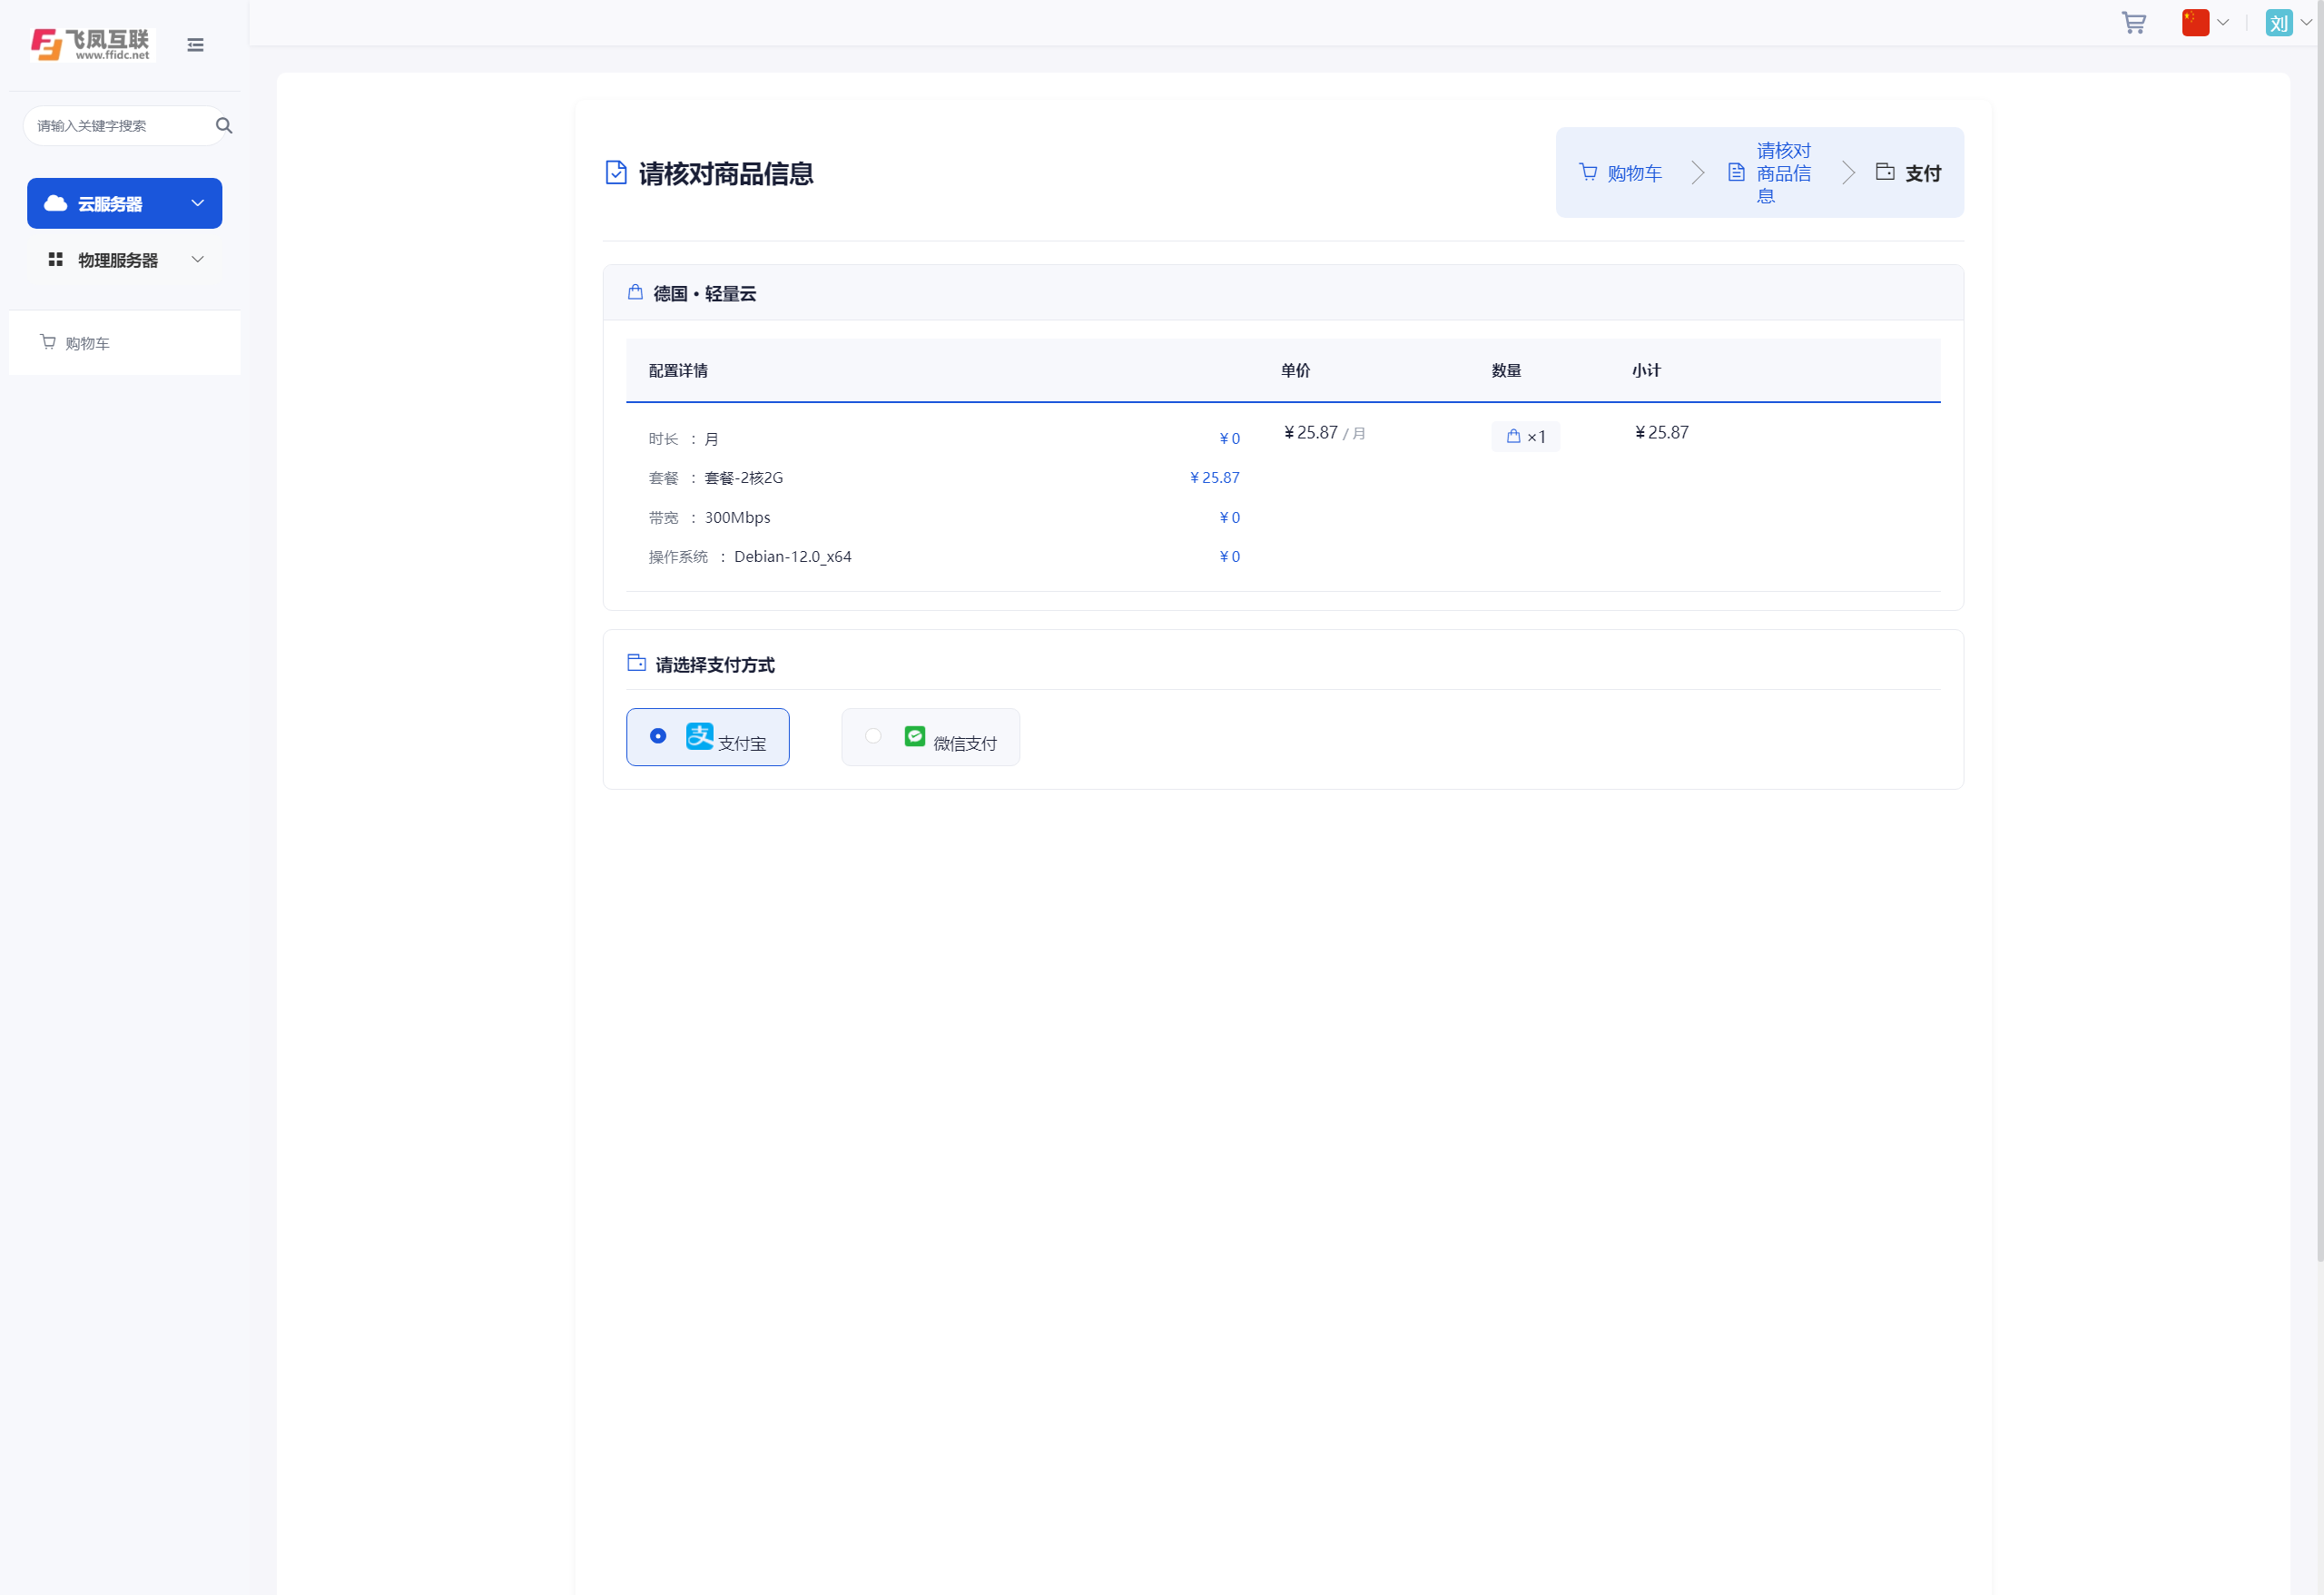Viewport: 2324px width, 1595px height.
Task: Click the 单价 column header
Action: [1296, 371]
